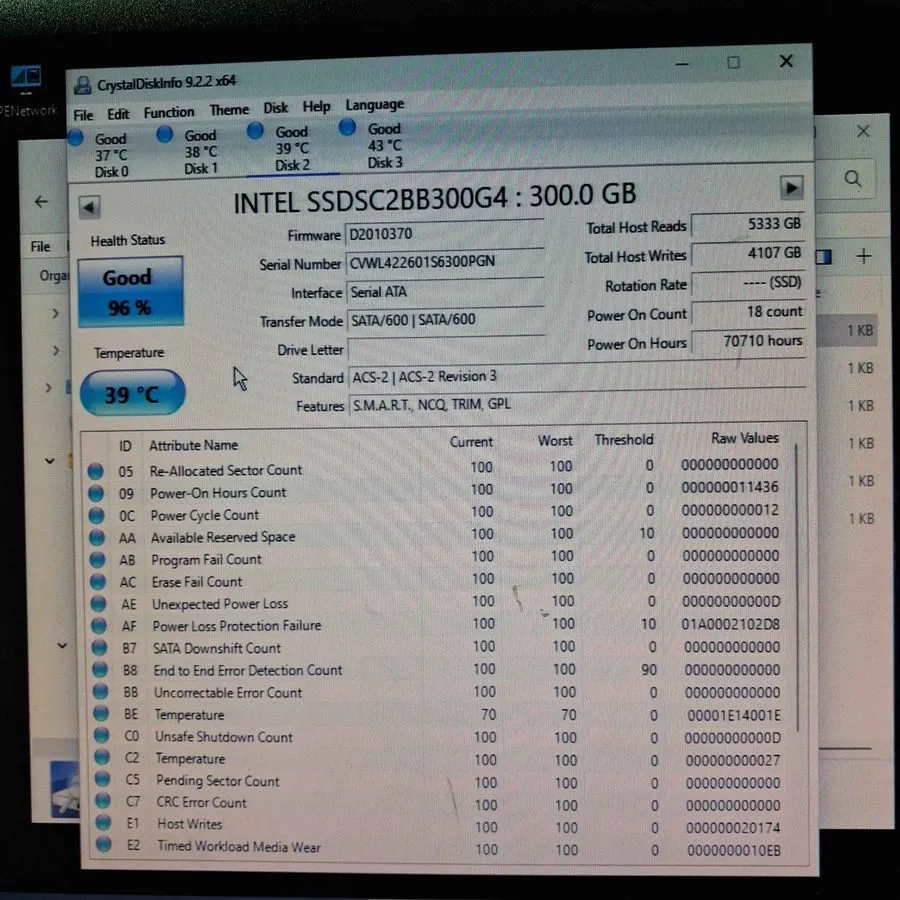The width and height of the screenshot is (900, 900).
Task: Click the Standard field ACS-2 Revision 3
Action: pyautogui.click(x=576, y=375)
